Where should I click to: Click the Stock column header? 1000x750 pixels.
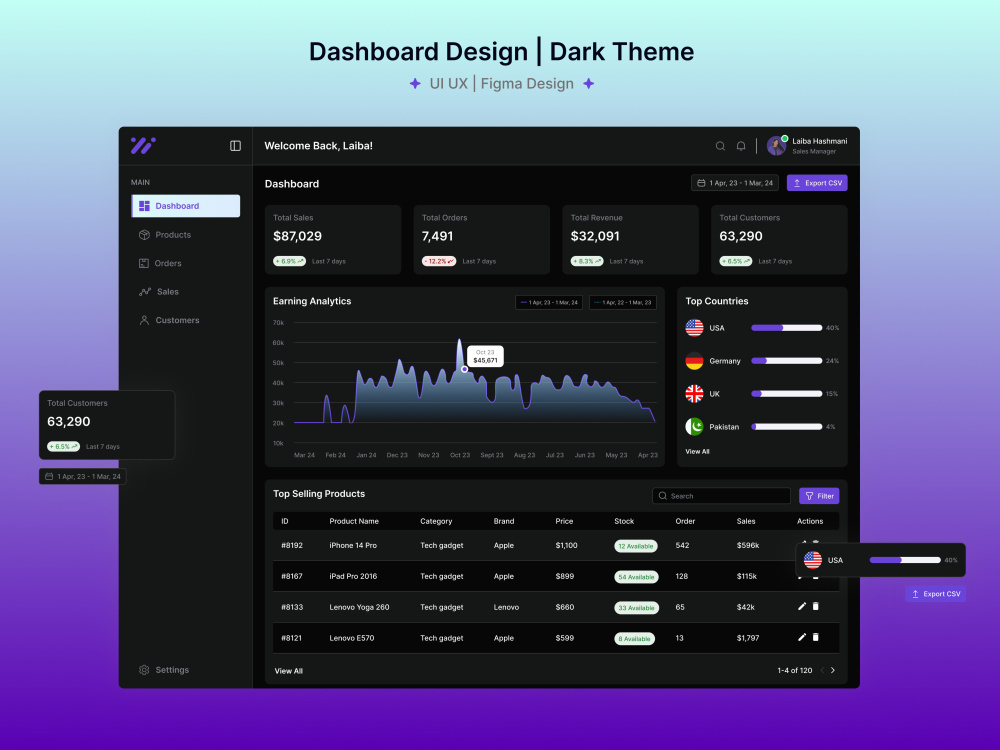pyautogui.click(x=624, y=521)
